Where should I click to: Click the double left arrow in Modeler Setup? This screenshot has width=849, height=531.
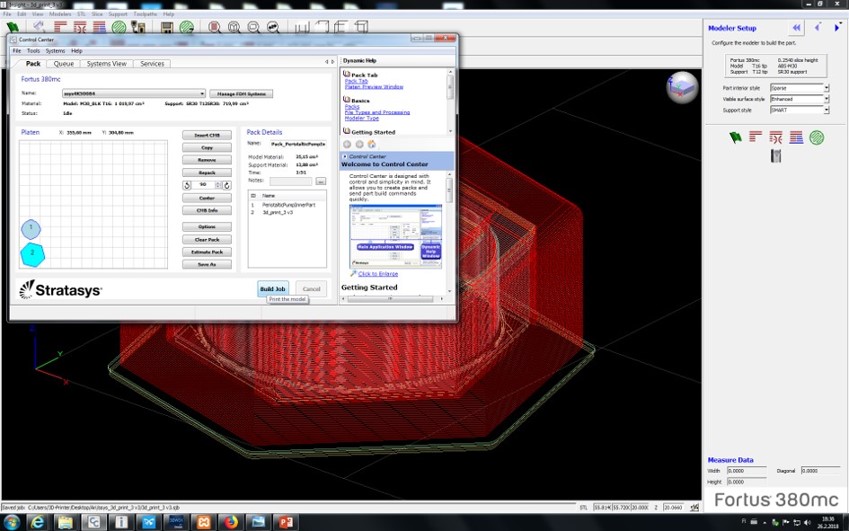pos(796,28)
